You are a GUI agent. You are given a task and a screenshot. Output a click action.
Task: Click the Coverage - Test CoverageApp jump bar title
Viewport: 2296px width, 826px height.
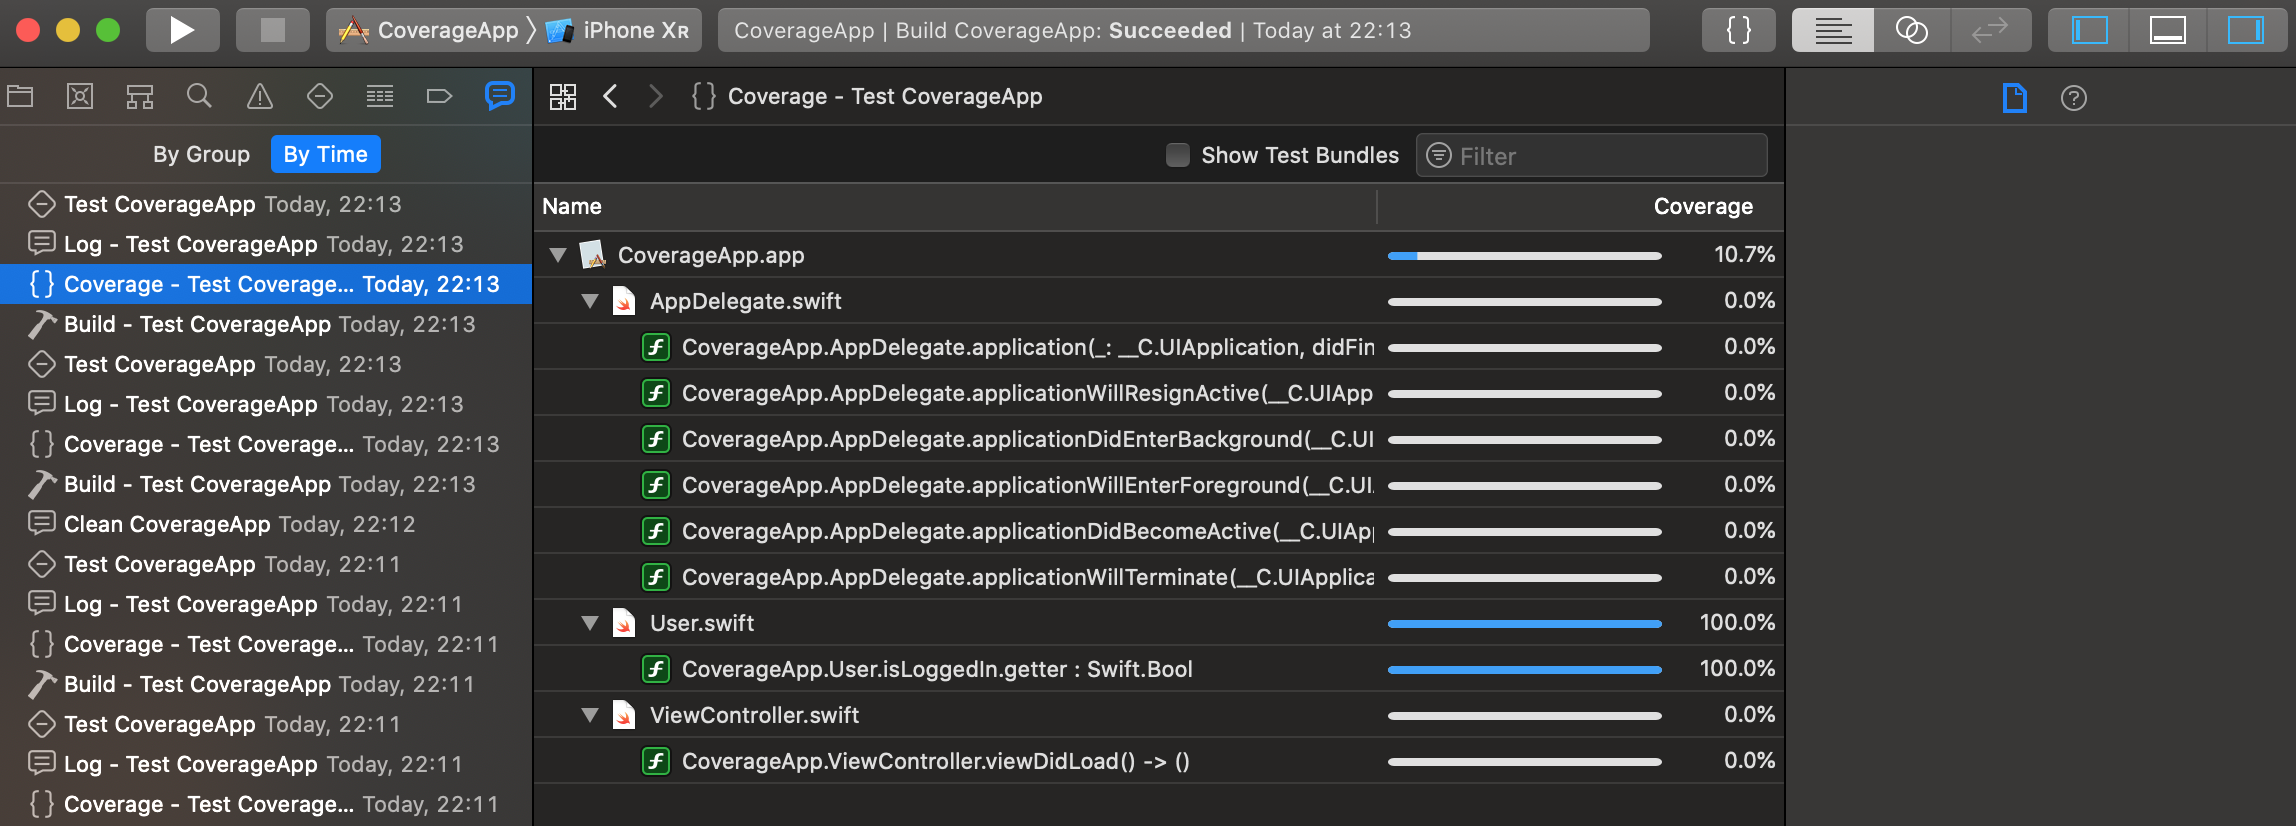[x=884, y=96]
